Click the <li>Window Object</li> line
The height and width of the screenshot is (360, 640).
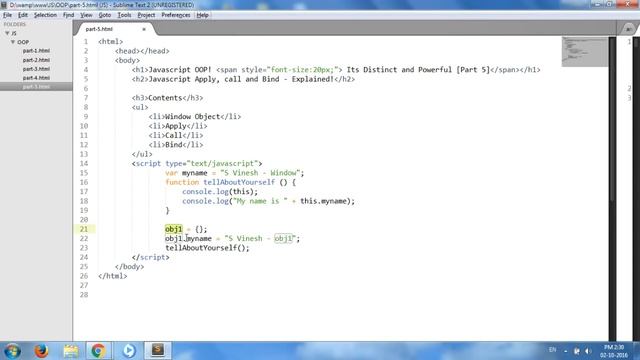click(195, 117)
